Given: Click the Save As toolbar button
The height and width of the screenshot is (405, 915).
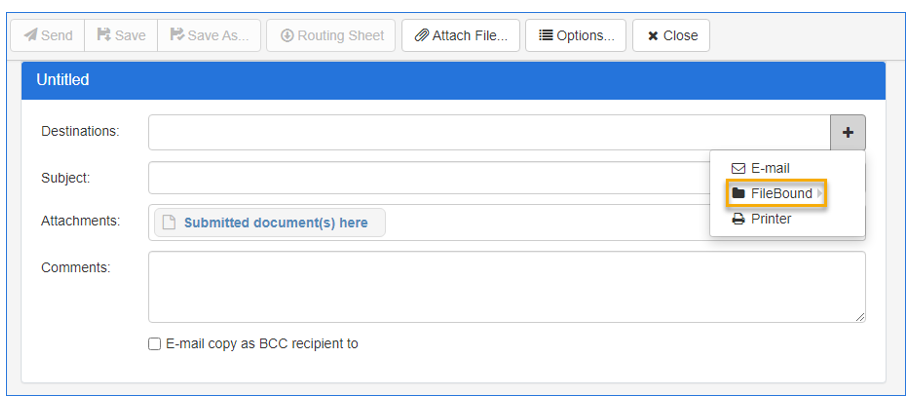Looking at the screenshot, I should [209, 35].
